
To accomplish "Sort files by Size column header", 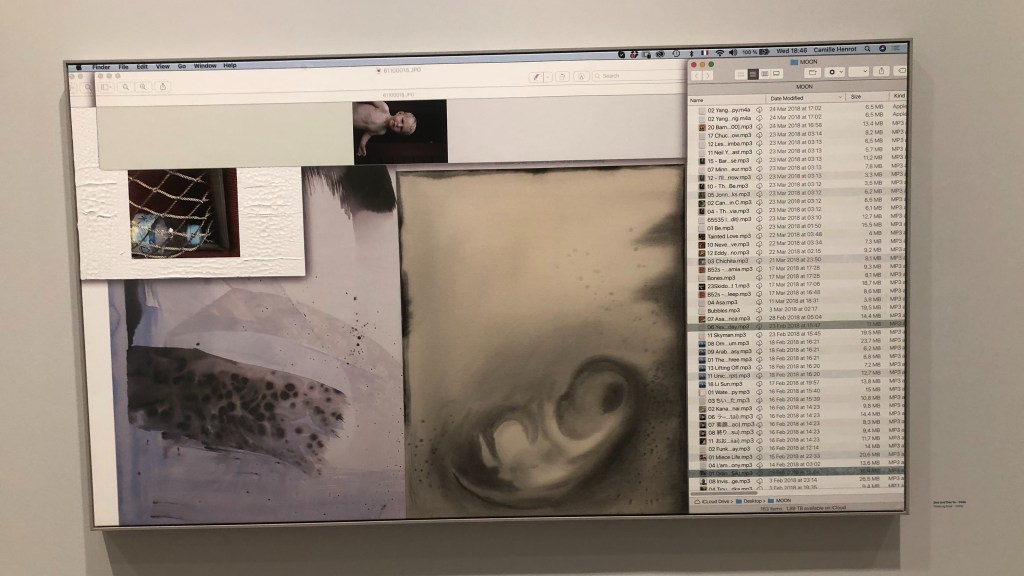I will [857, 98].
